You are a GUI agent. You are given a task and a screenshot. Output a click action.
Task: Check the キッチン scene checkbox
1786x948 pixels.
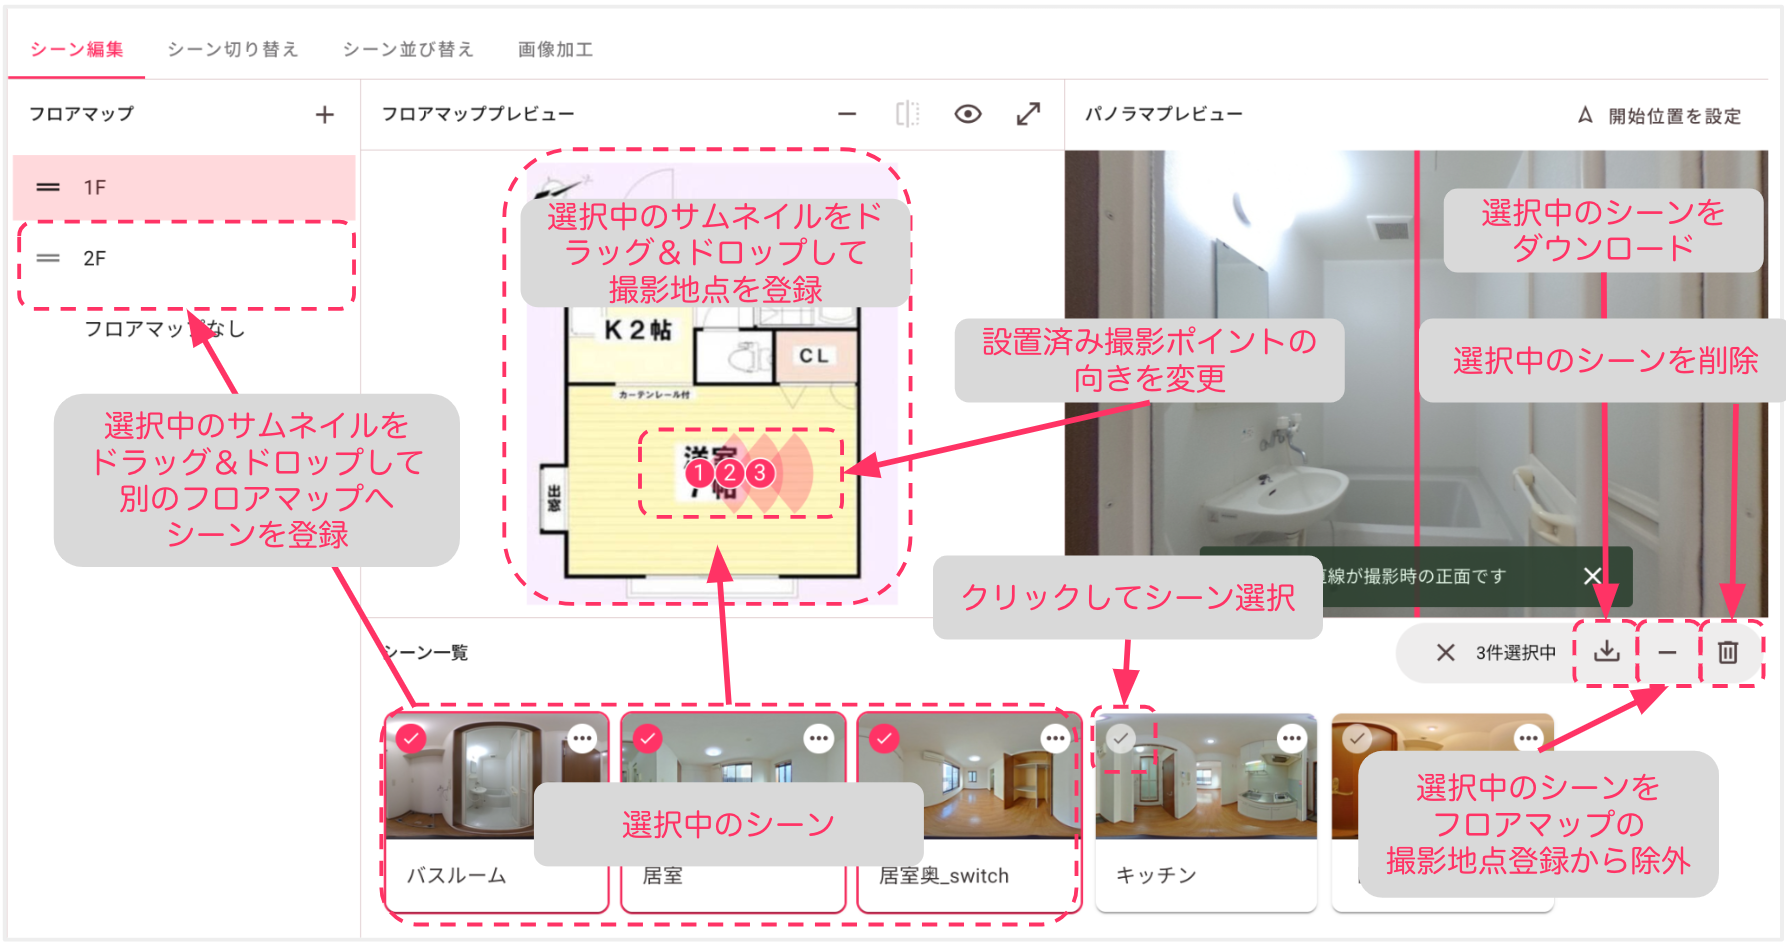coord(1121,739)
